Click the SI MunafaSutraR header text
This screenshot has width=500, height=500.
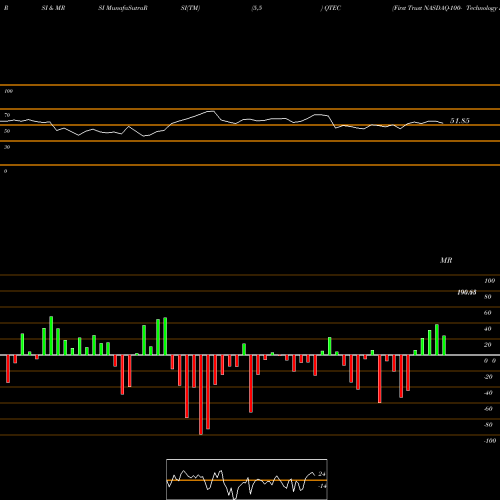tap(123, 8)
